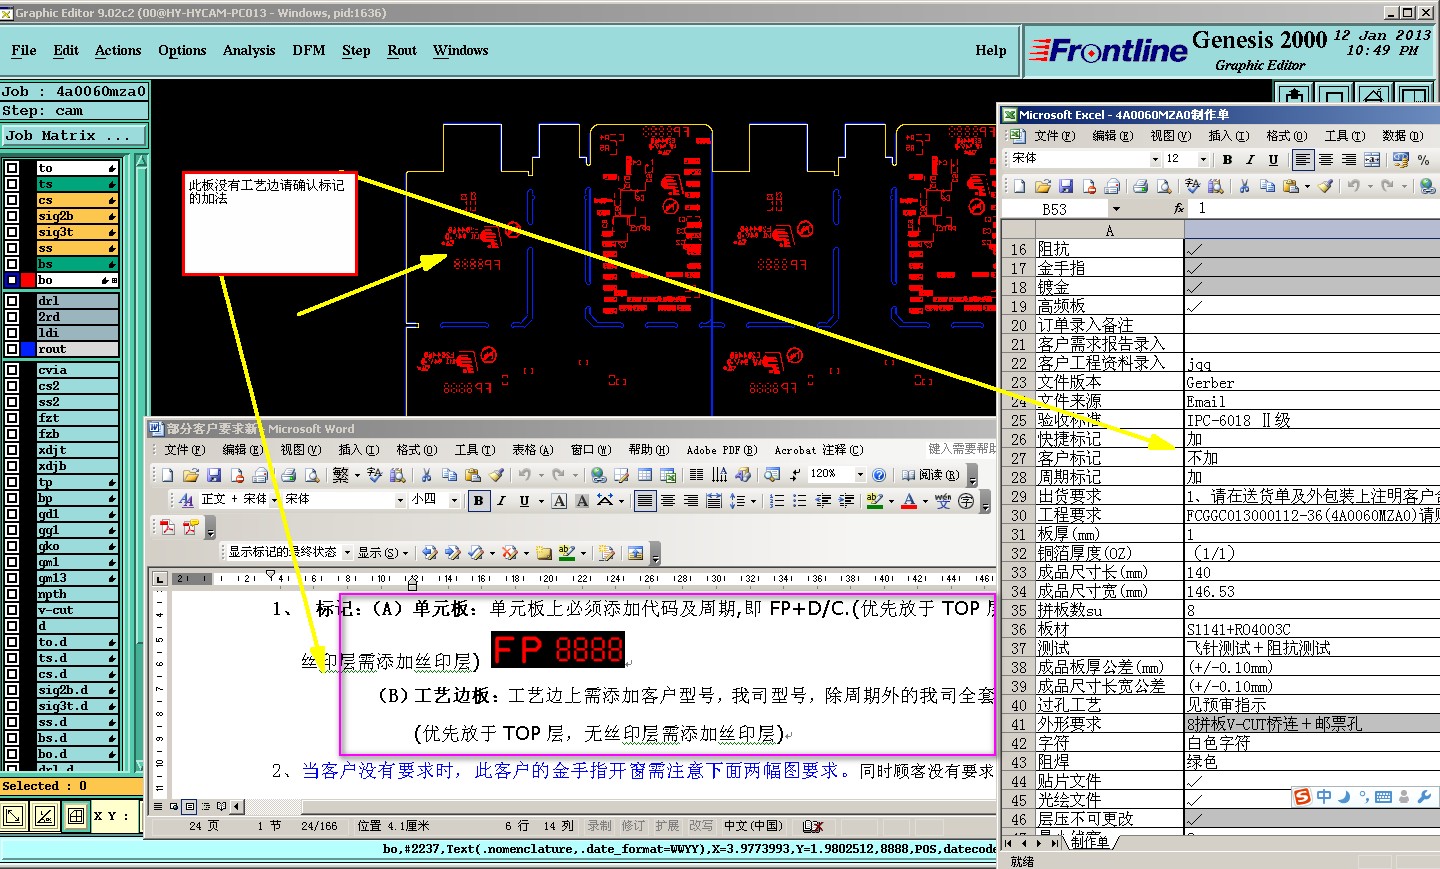This screenshot has width=1440, height=869.
Task: Toggle checkbox for layer 'ts'
Action: tap(12, 184)
